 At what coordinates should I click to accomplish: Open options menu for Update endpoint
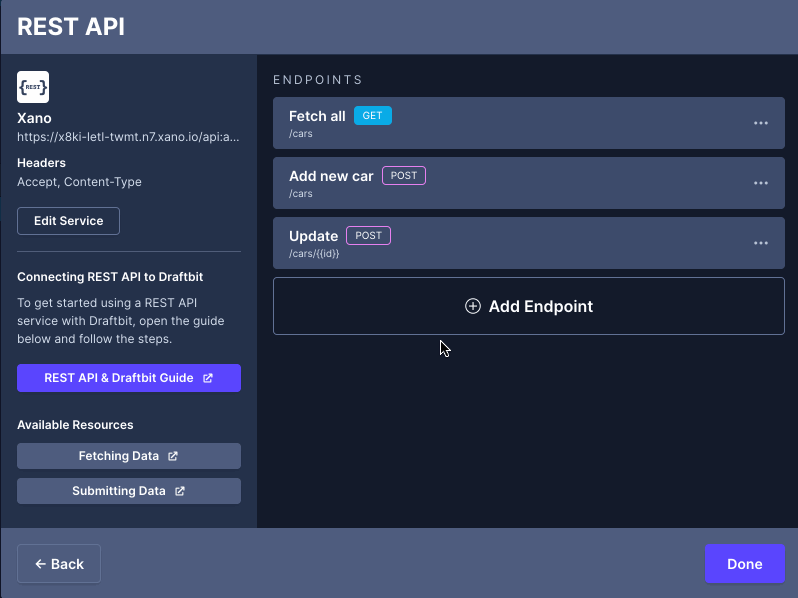[760, 243]
